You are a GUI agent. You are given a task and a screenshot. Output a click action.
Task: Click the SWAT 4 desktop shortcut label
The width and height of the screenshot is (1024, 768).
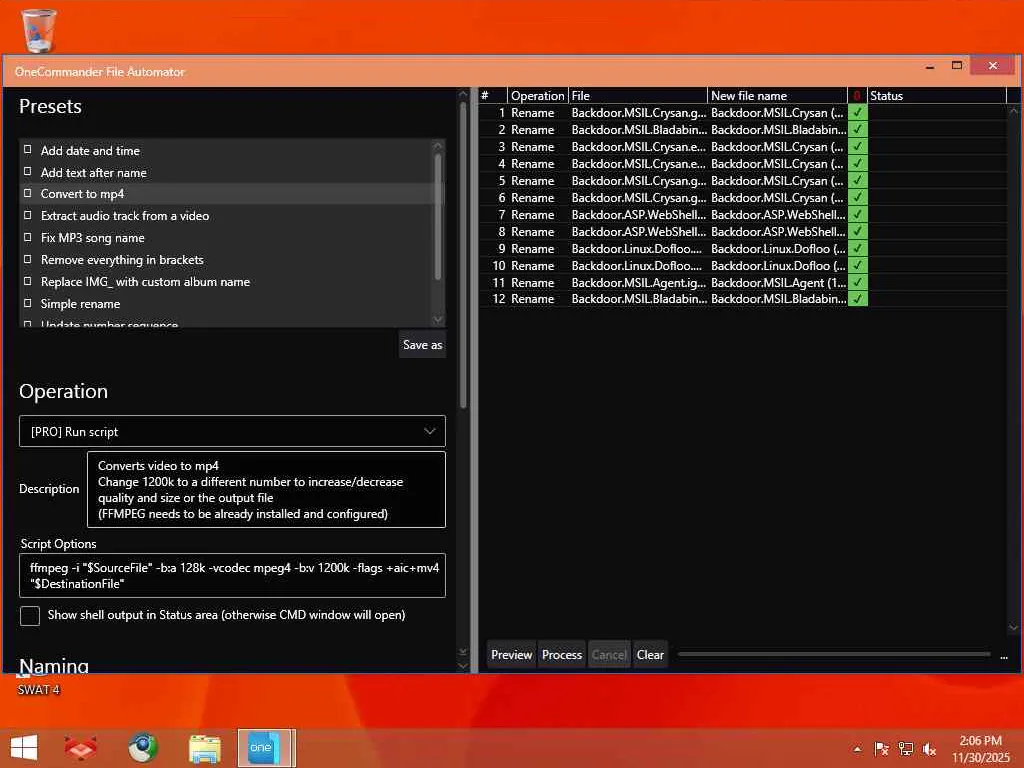tap(39, 690)
